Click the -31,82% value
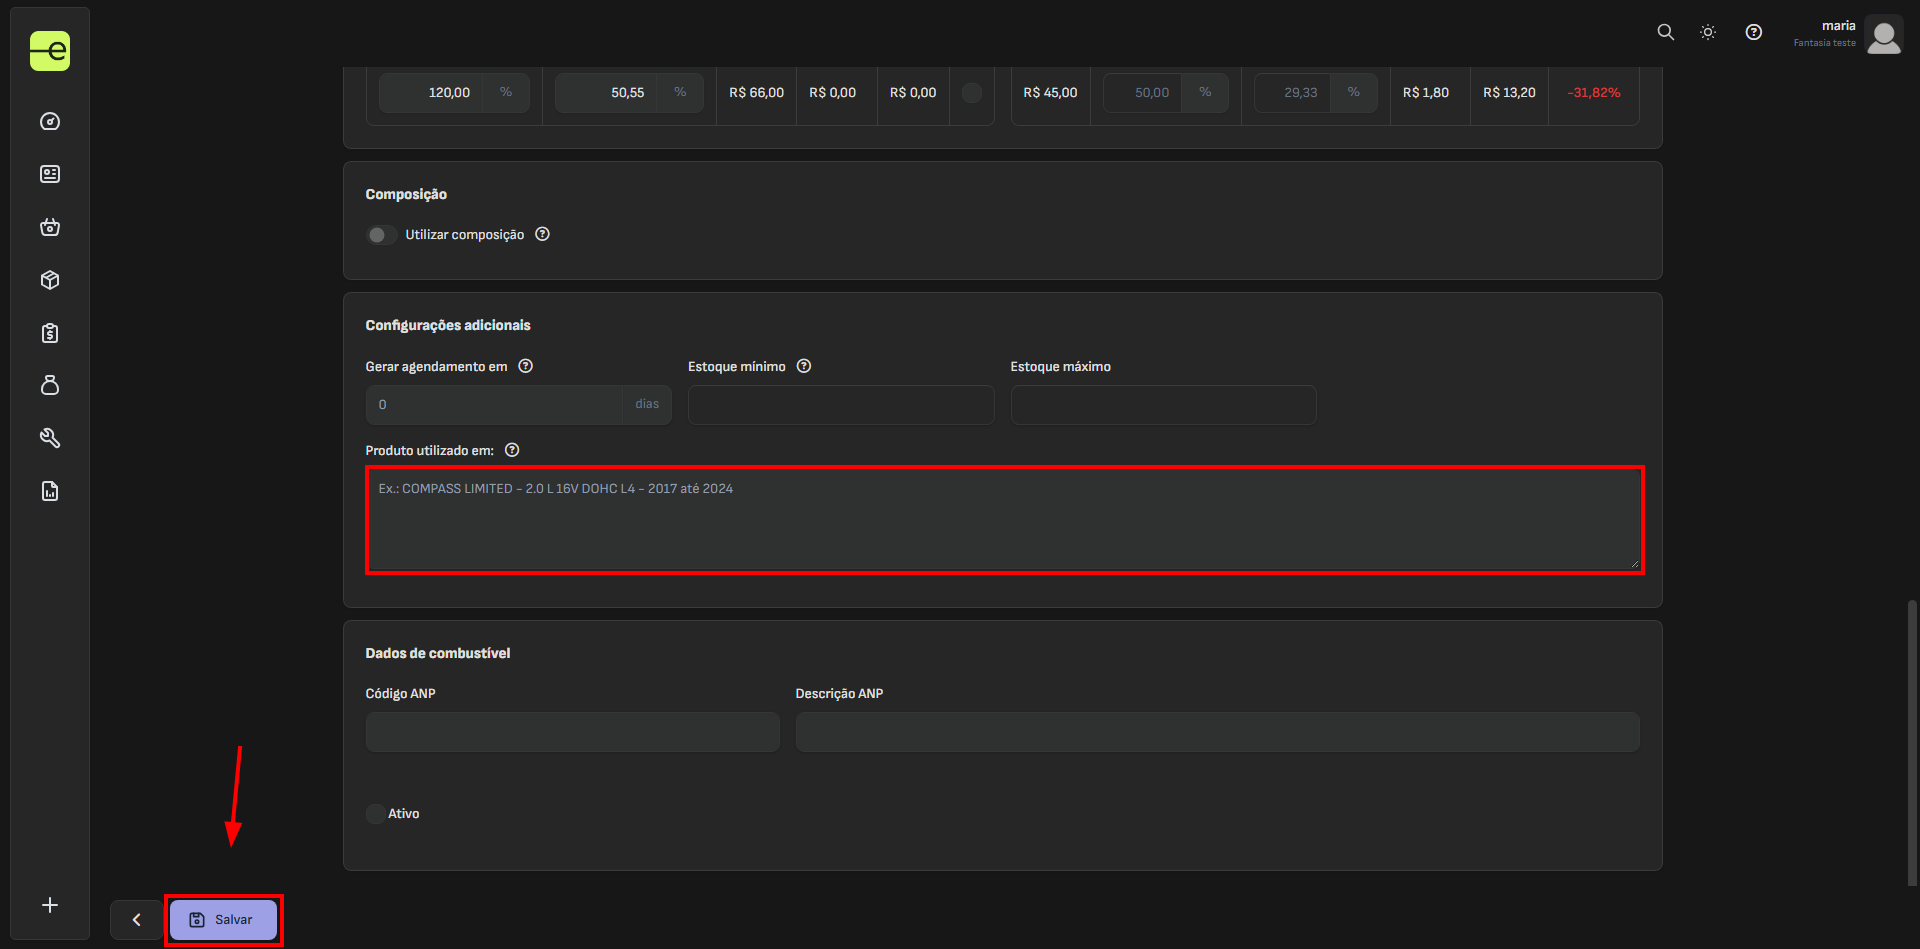 point(1594,93)
